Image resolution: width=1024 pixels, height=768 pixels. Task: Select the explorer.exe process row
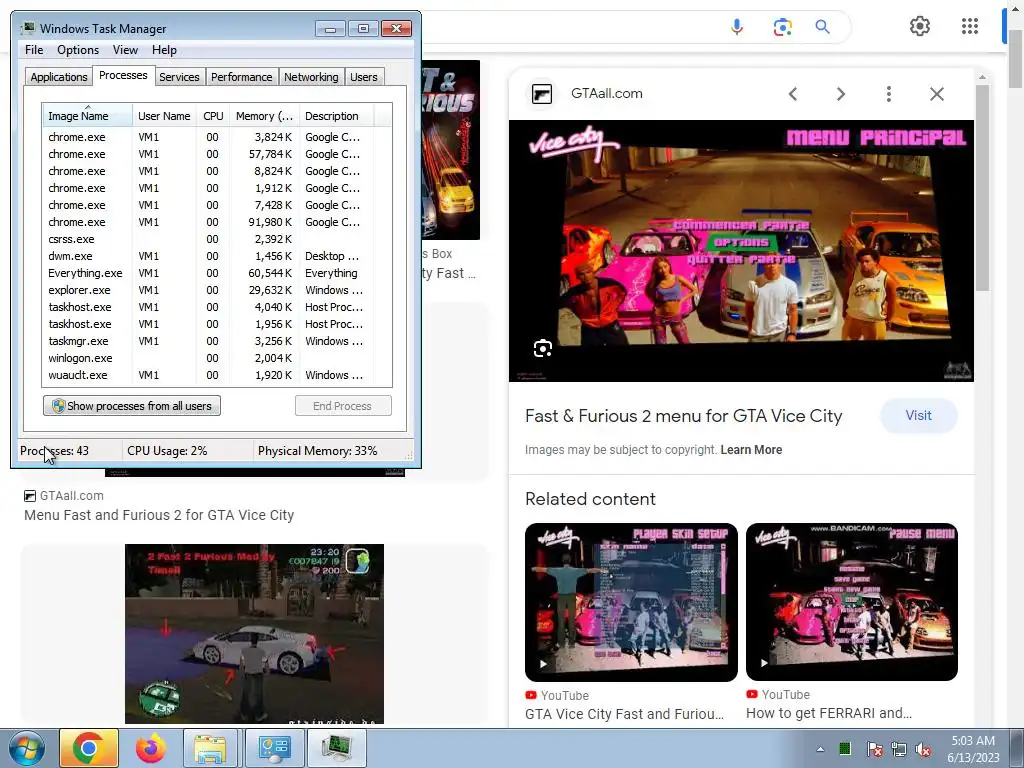point(217,290)
